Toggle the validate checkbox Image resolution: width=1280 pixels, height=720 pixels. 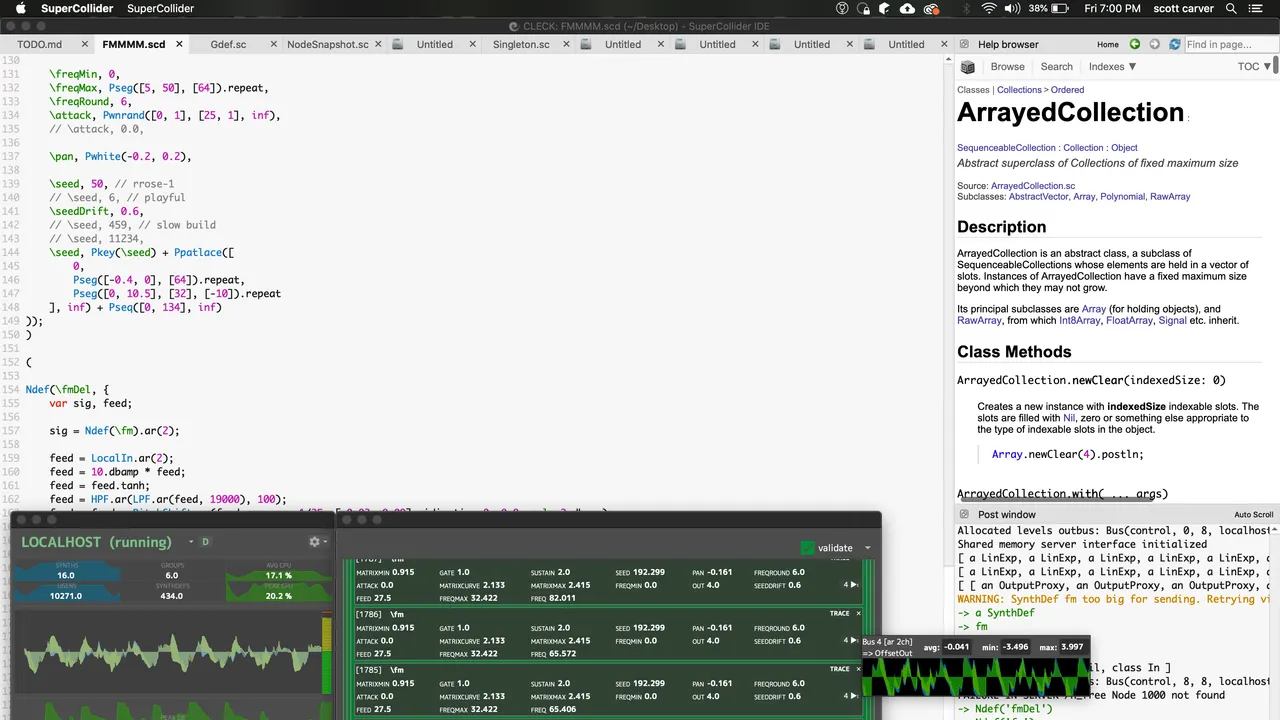[807, 547]
